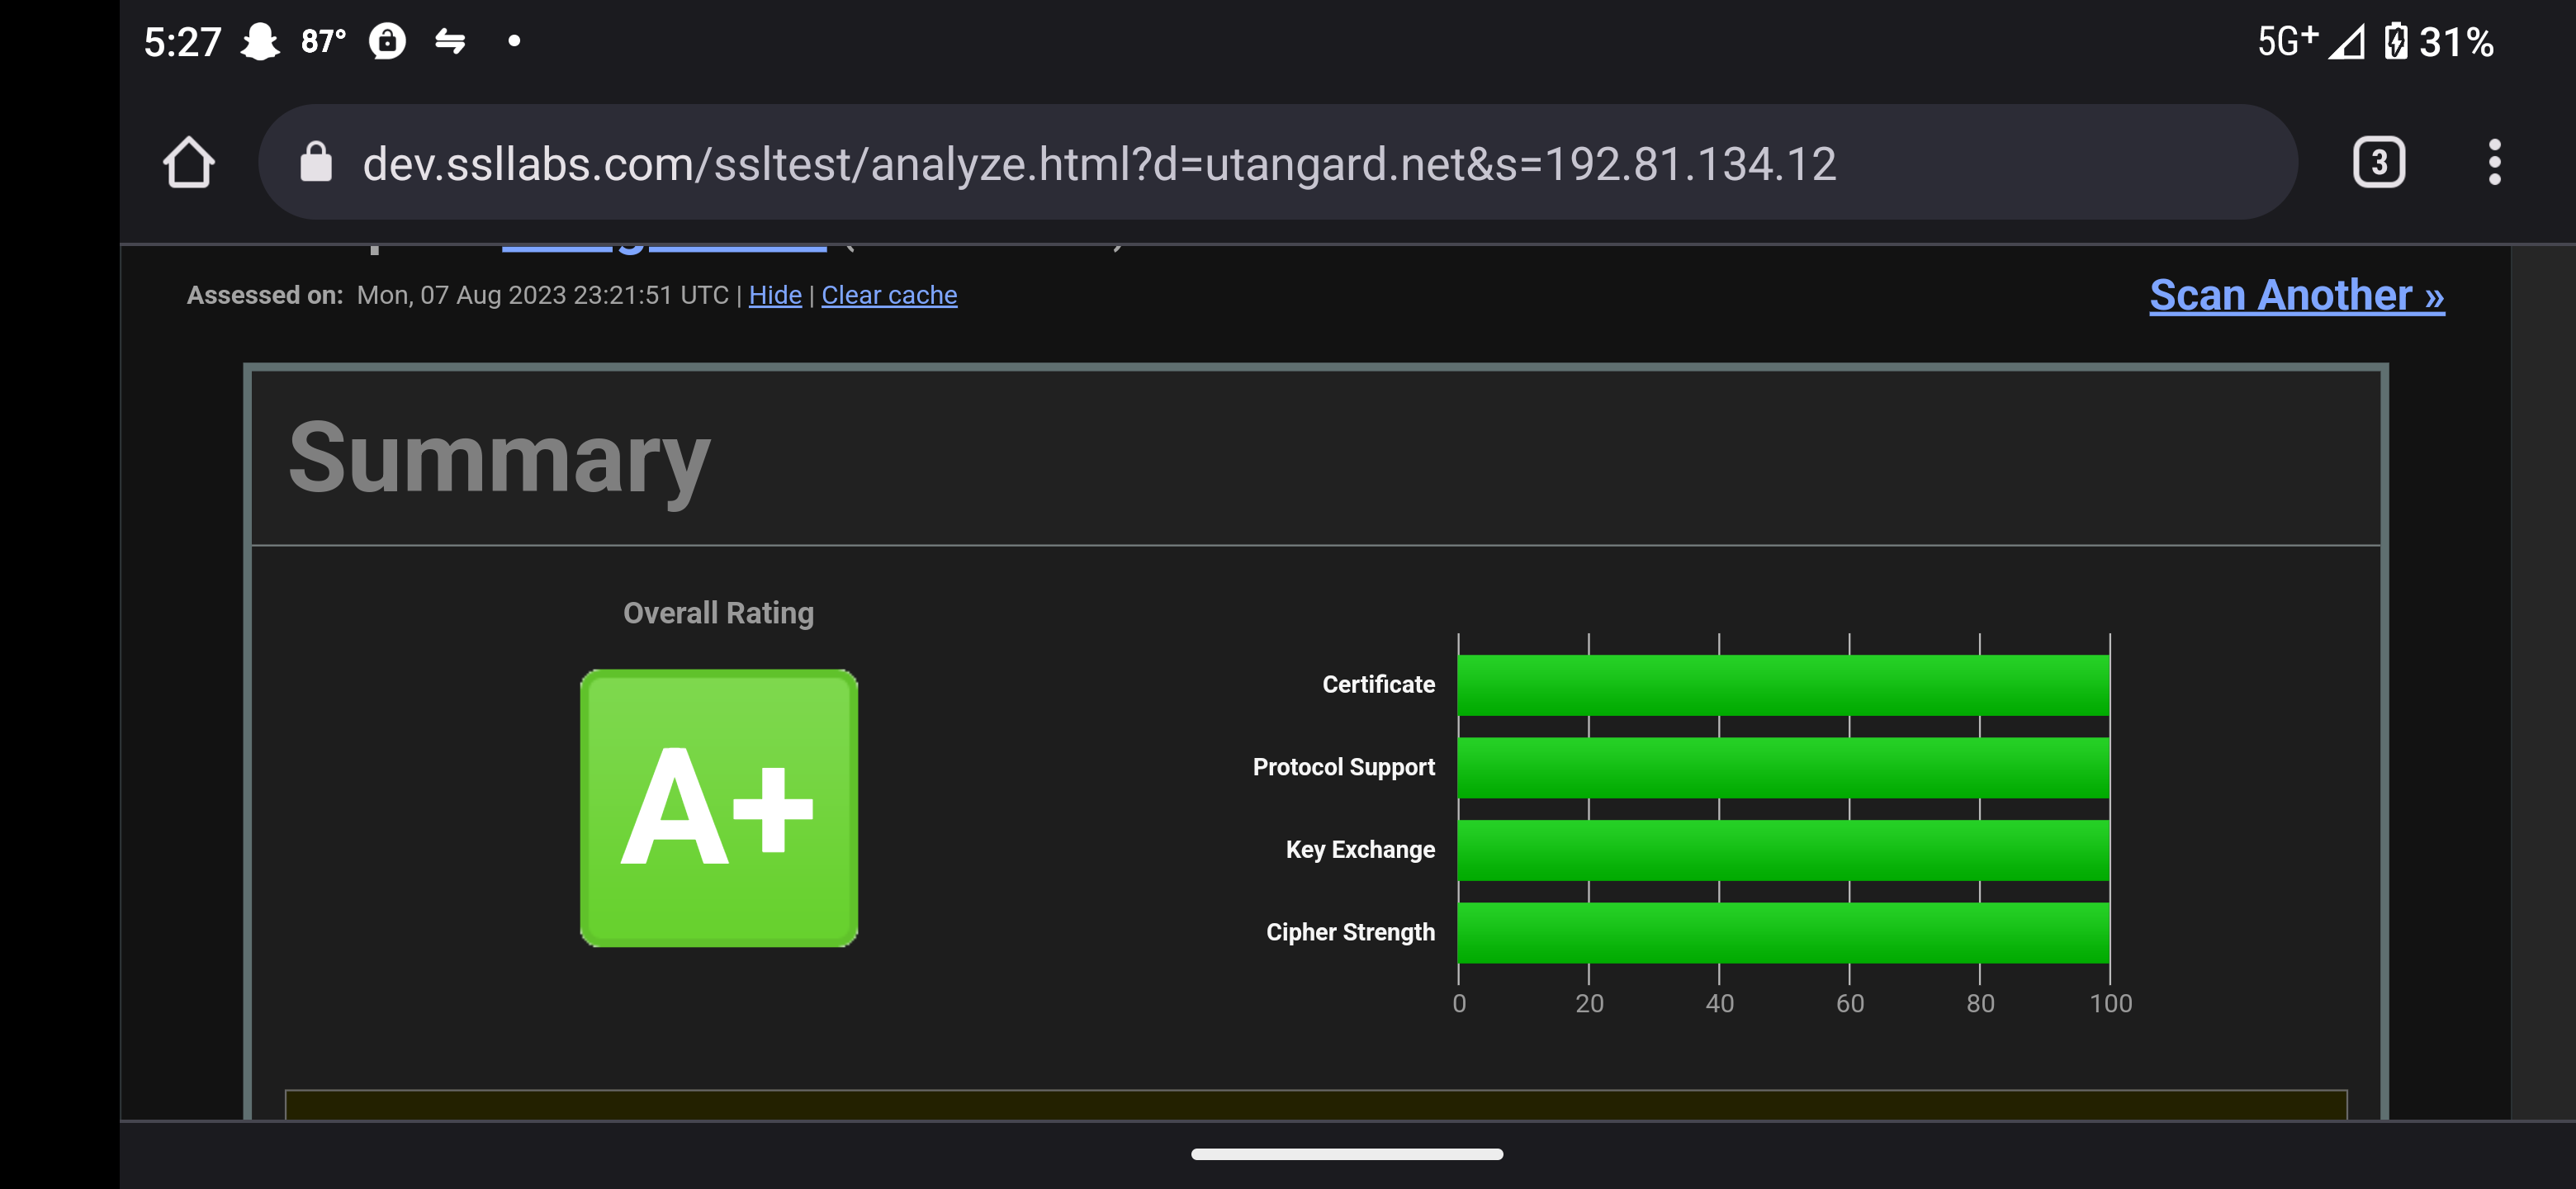Tap the Cipher Strength score bar
2576x1189 pixels.
1783,932
